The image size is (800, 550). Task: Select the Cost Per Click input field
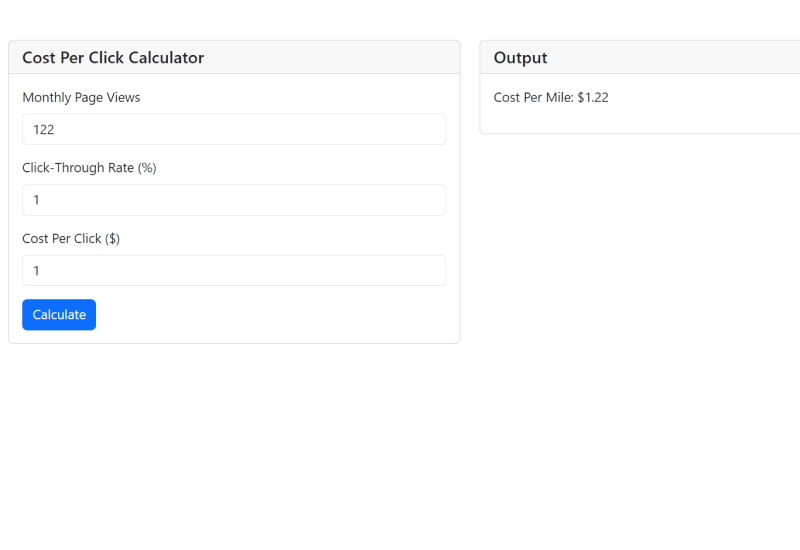(x=233, y=270)
